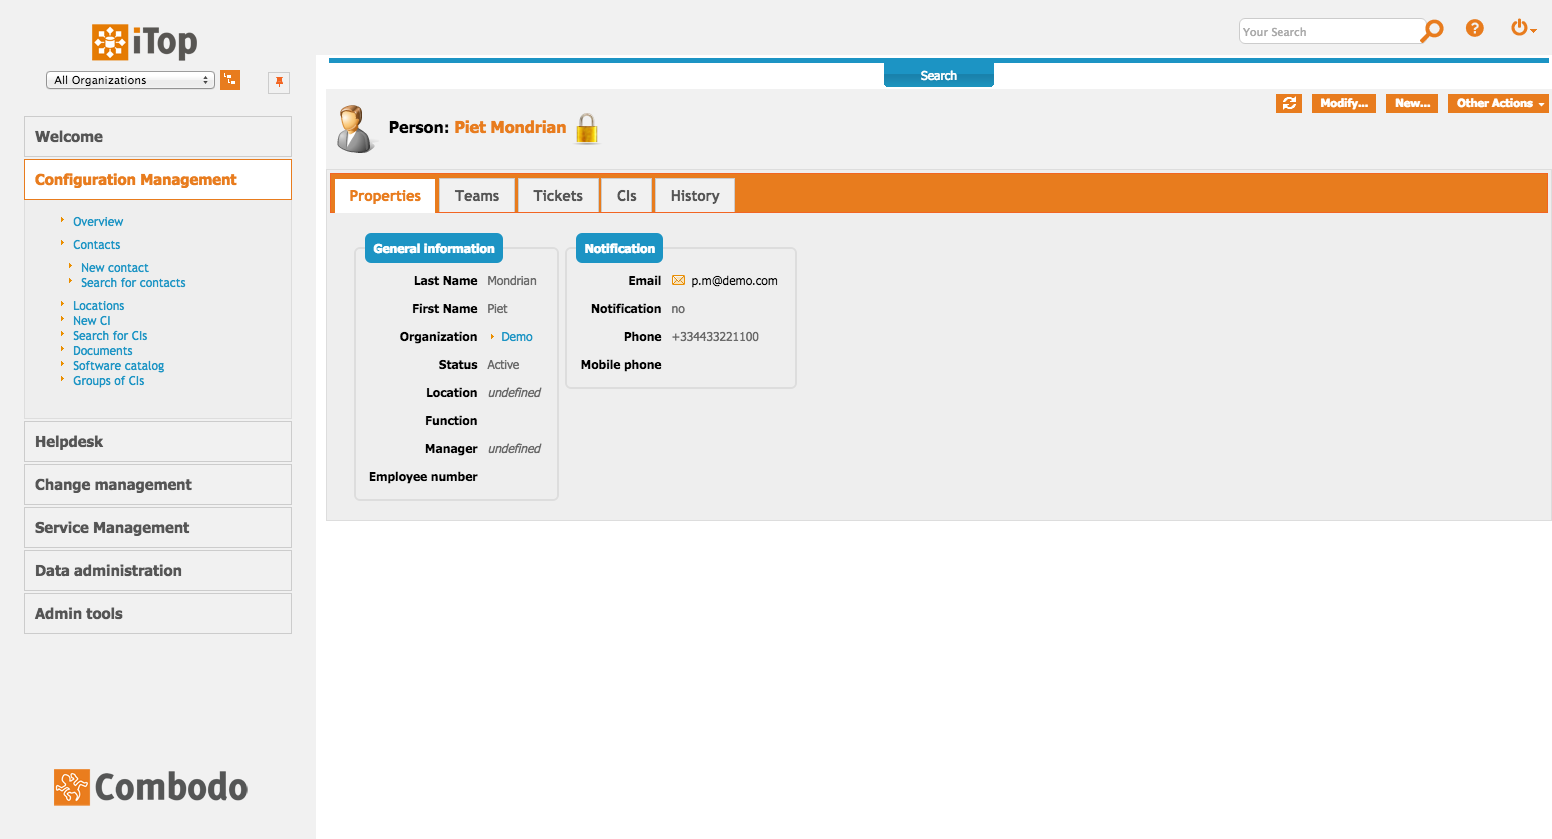Open the All Organizations dropdown

pyautogui.click(x=130, y=80)
